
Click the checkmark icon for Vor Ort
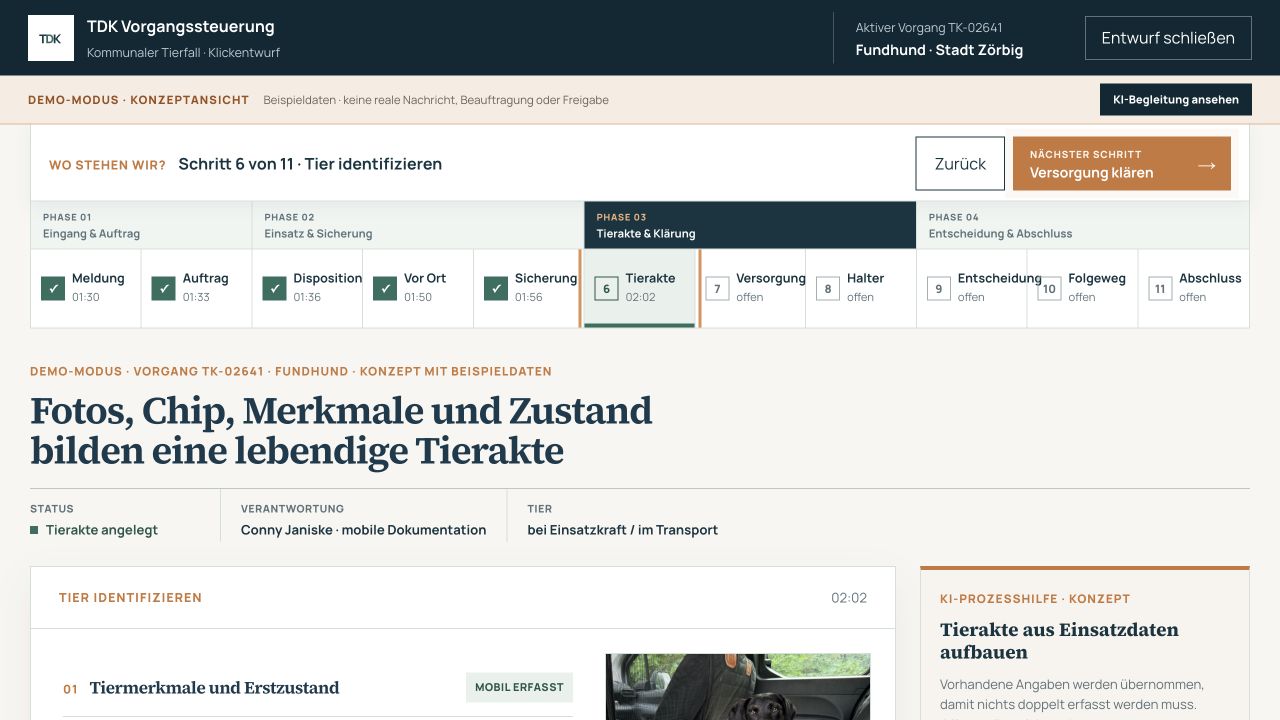385,288
